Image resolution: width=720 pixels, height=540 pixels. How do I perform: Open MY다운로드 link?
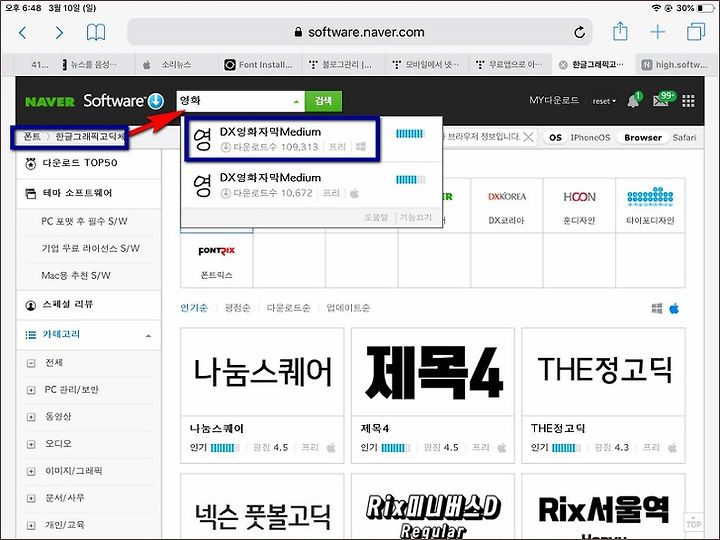pos(554,100)
